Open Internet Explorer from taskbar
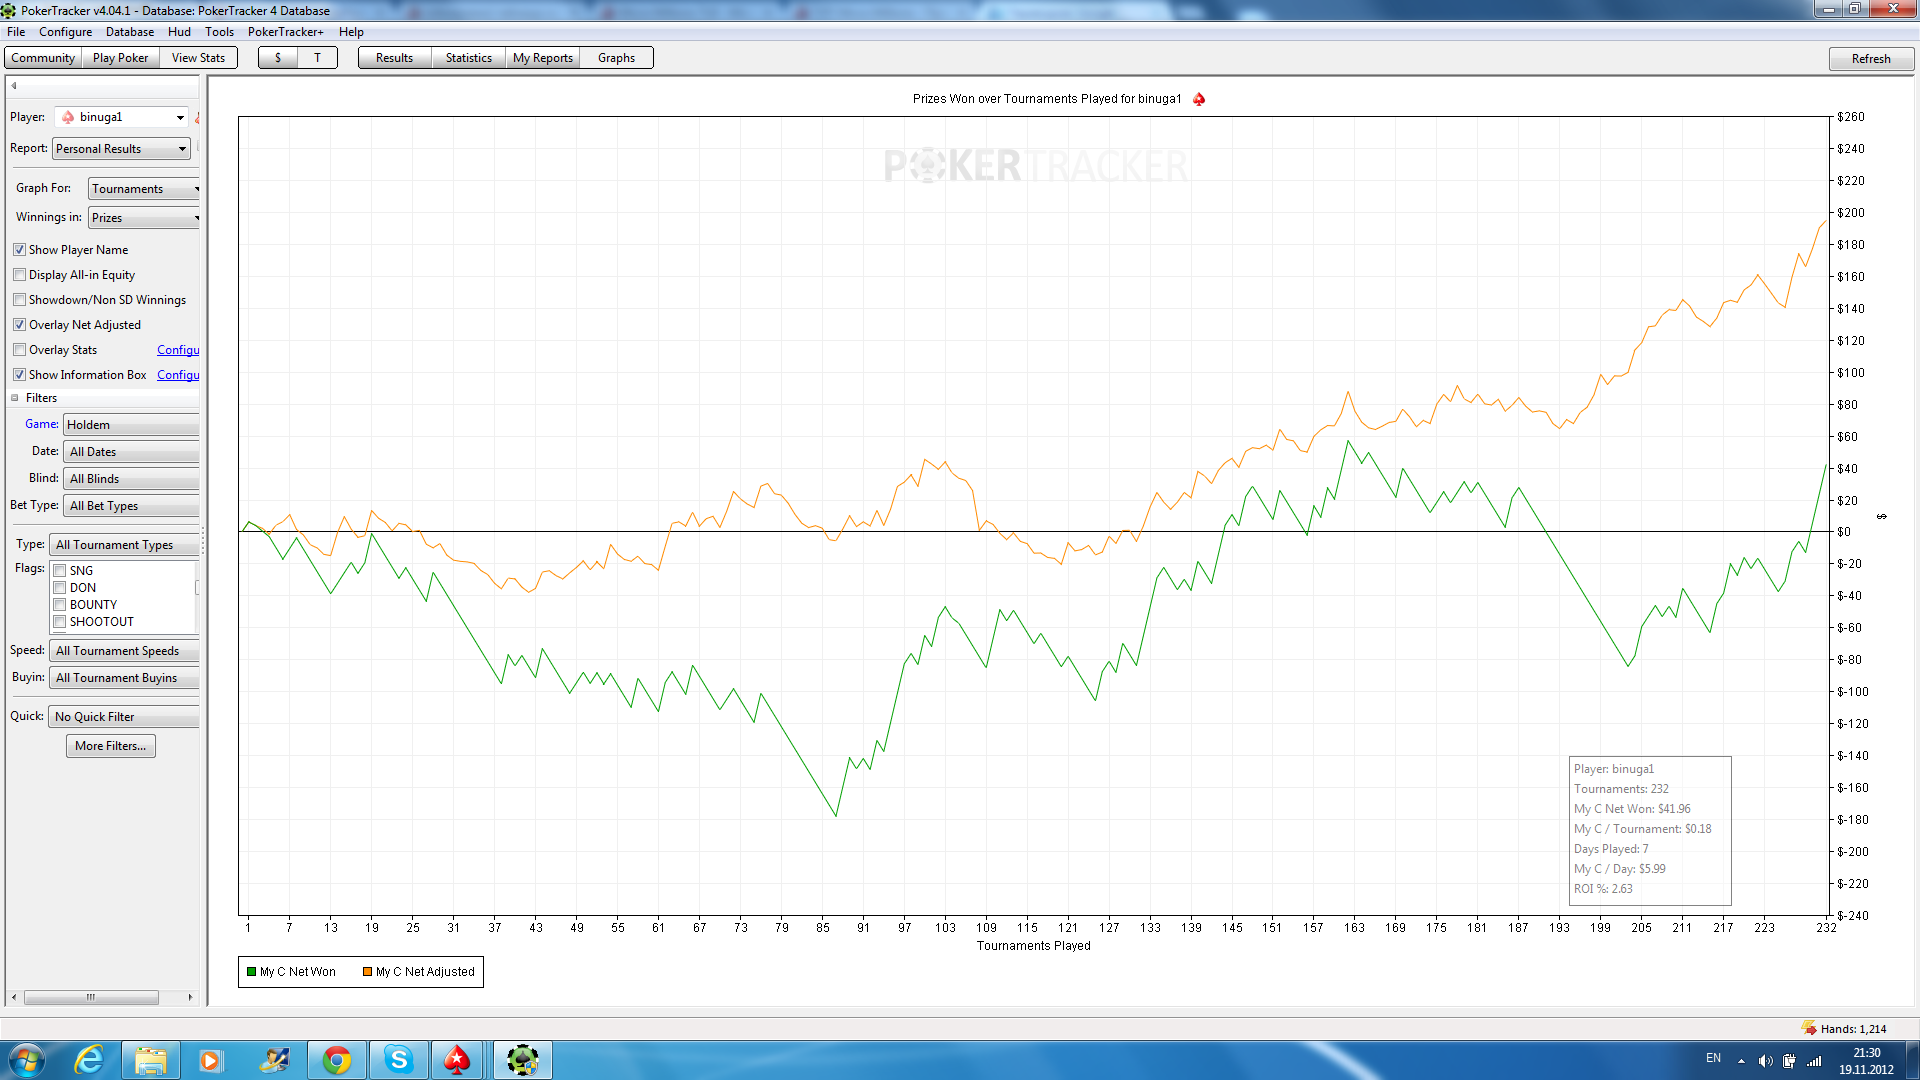The height and width of the screenshot is (1080, 1920). 89,1060
